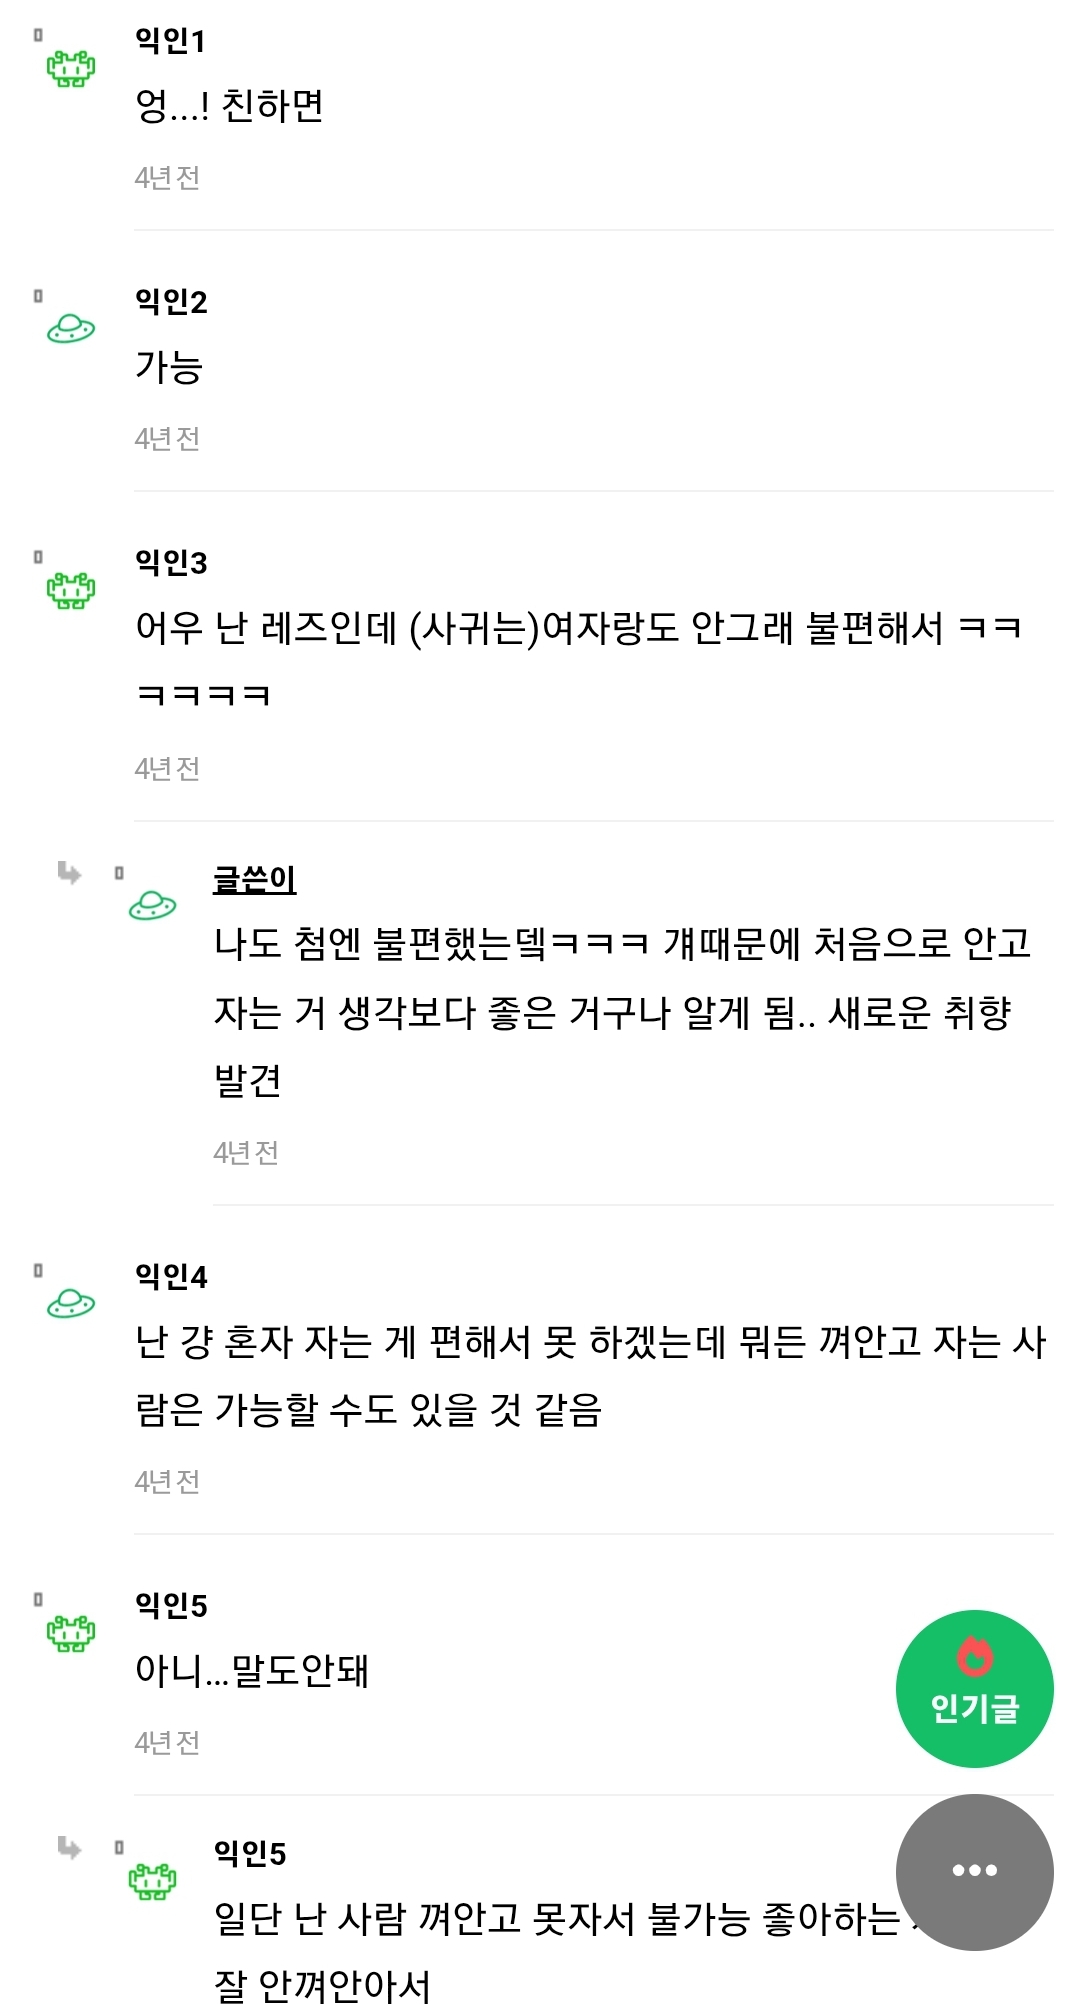Viewport: 1080px width, 2013px height.
Task: Tap the comment '아니...말도안돼'
Action: (252, 1670)
